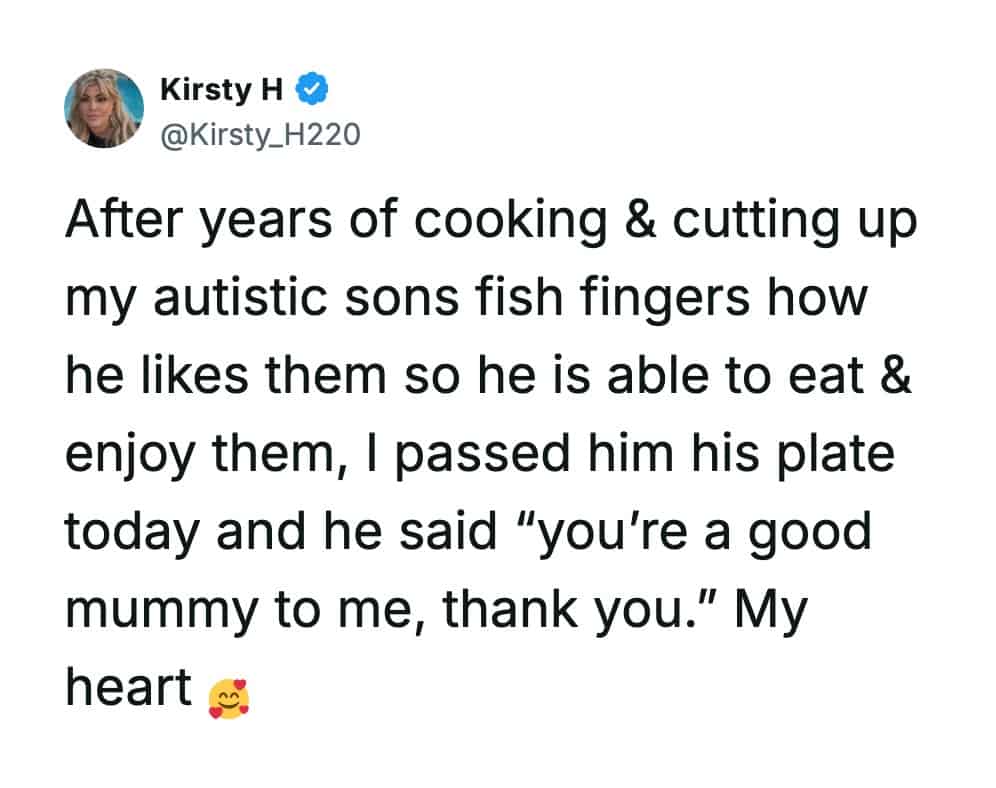Screen dimensions: 996x788
Task: Click the smiling hearts emoji
Action: click(x=228, y=698)
